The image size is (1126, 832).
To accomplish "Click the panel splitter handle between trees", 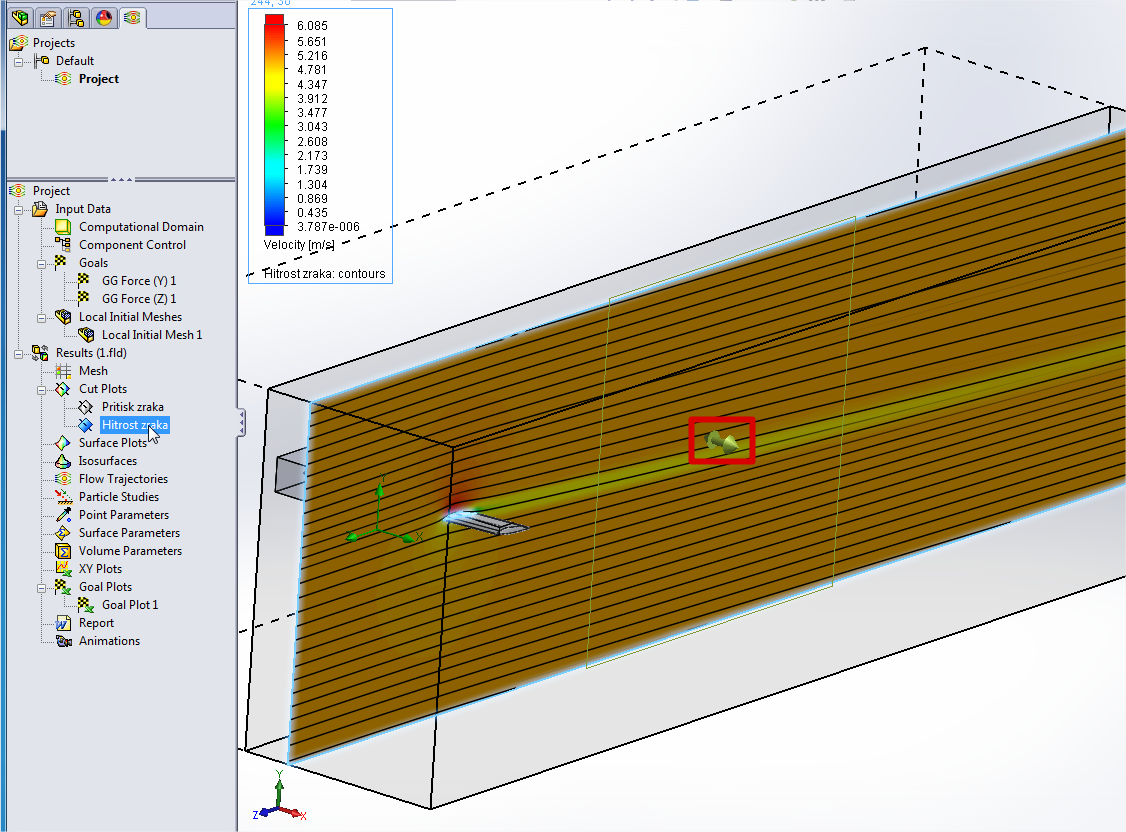I will pos(120,179).
